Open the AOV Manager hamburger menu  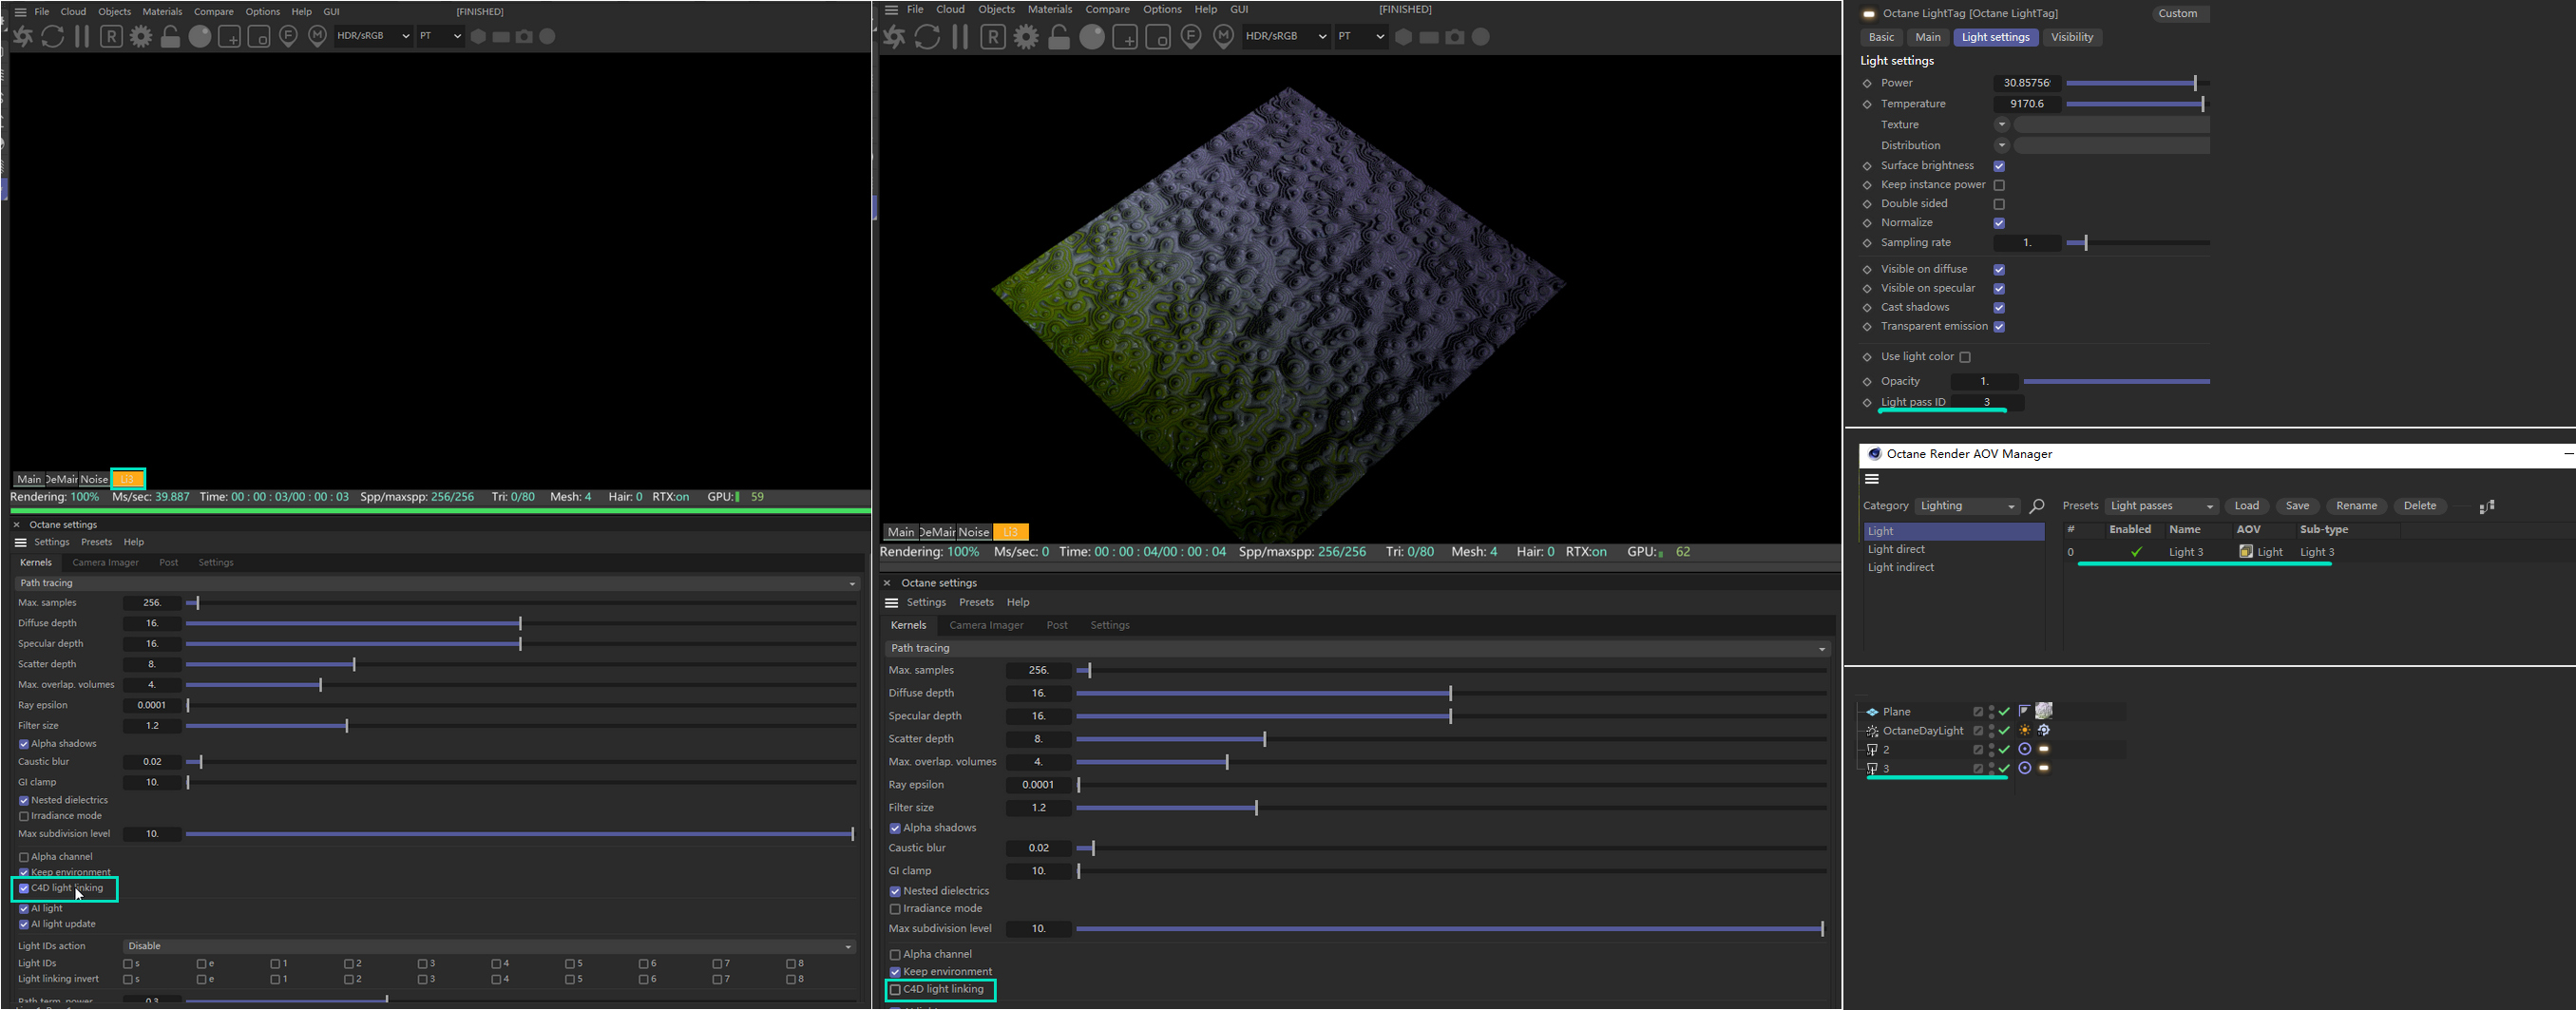[x=1872, y=479]
